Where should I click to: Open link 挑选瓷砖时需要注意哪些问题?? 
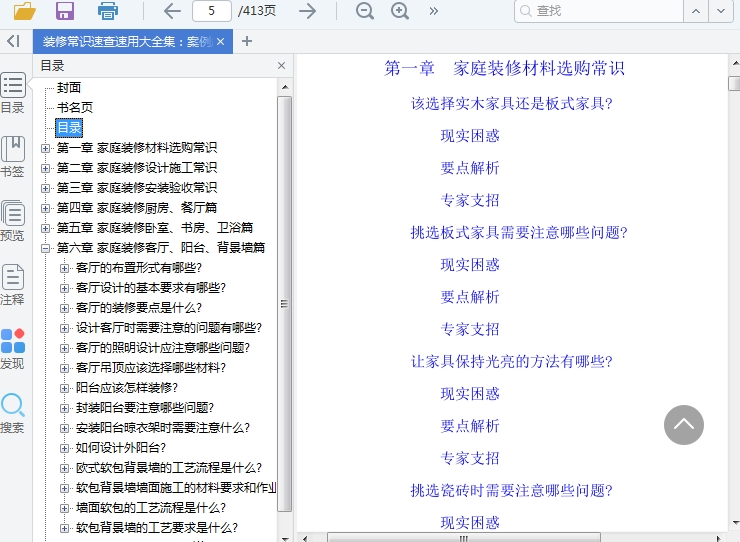pos(512,491)
